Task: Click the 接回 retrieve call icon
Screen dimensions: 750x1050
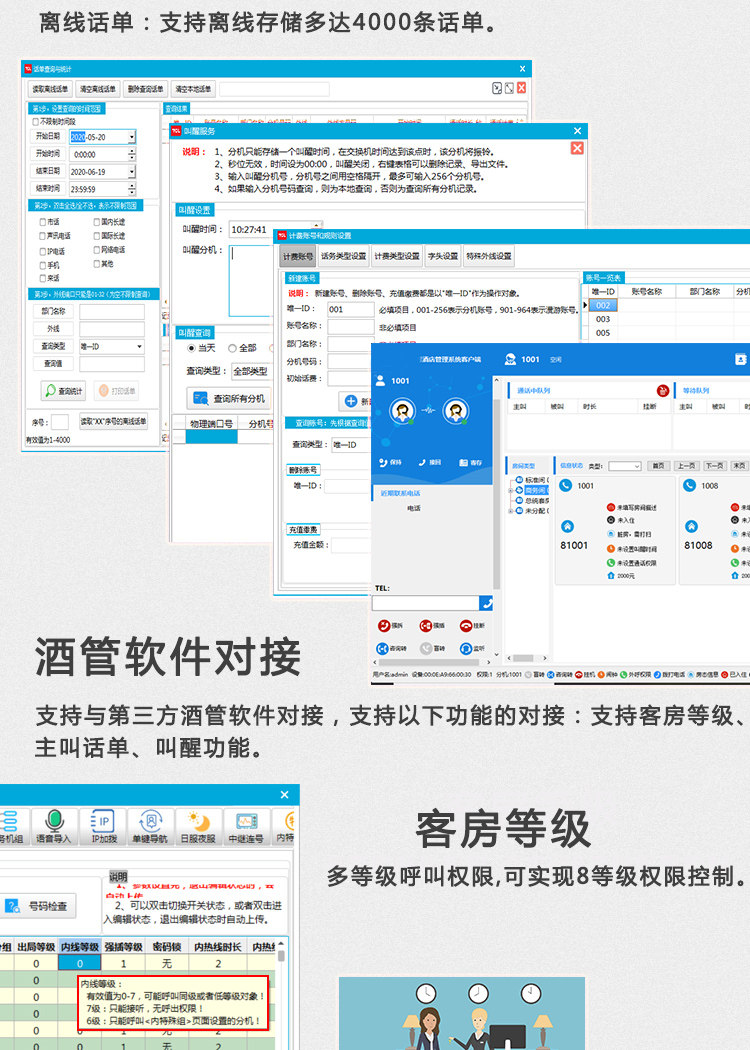Action: [x=422, y=462]
